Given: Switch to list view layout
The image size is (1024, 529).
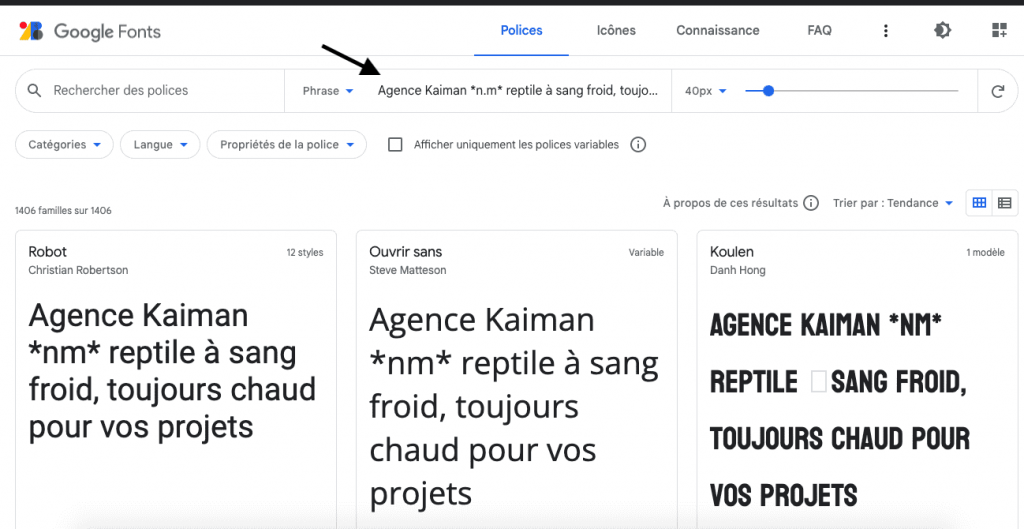Looking at the screenshot, I should (1004, 203).
